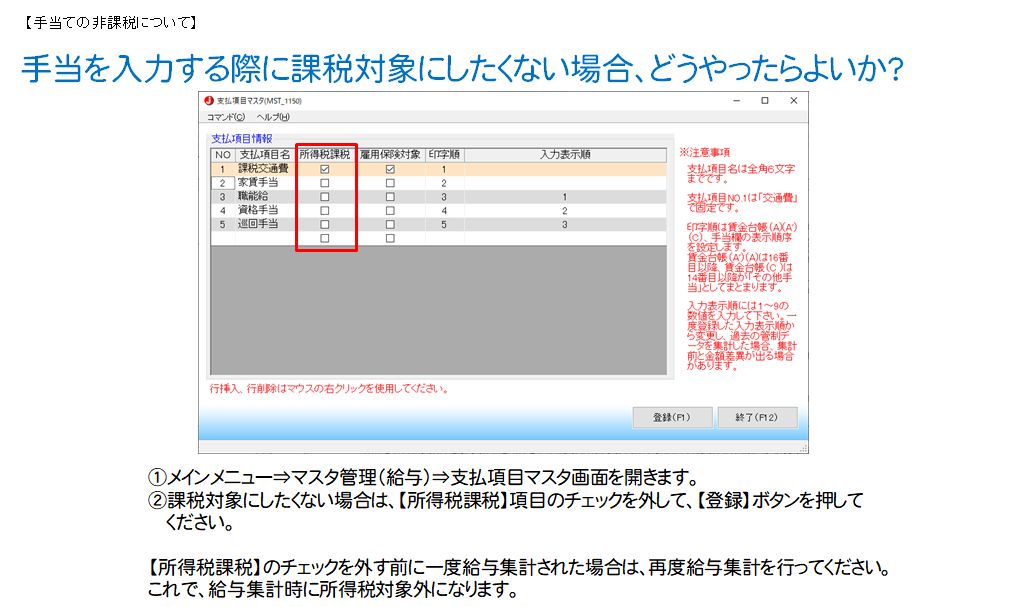Viewport: 1020px width, 607px height.
Task: Click the 印字順 column header
Action: coord(443,155)
